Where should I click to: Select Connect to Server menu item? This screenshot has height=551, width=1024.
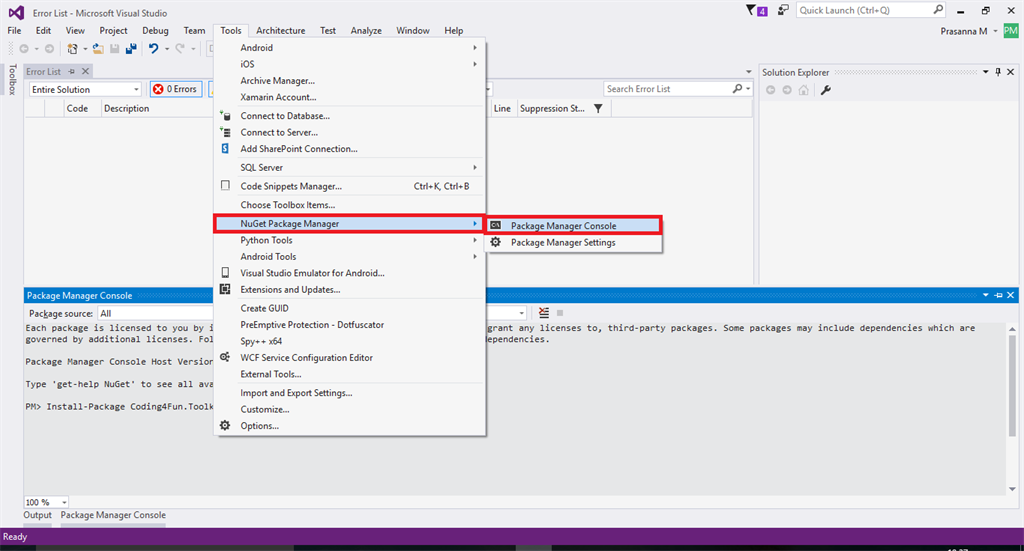coord(350,132)
